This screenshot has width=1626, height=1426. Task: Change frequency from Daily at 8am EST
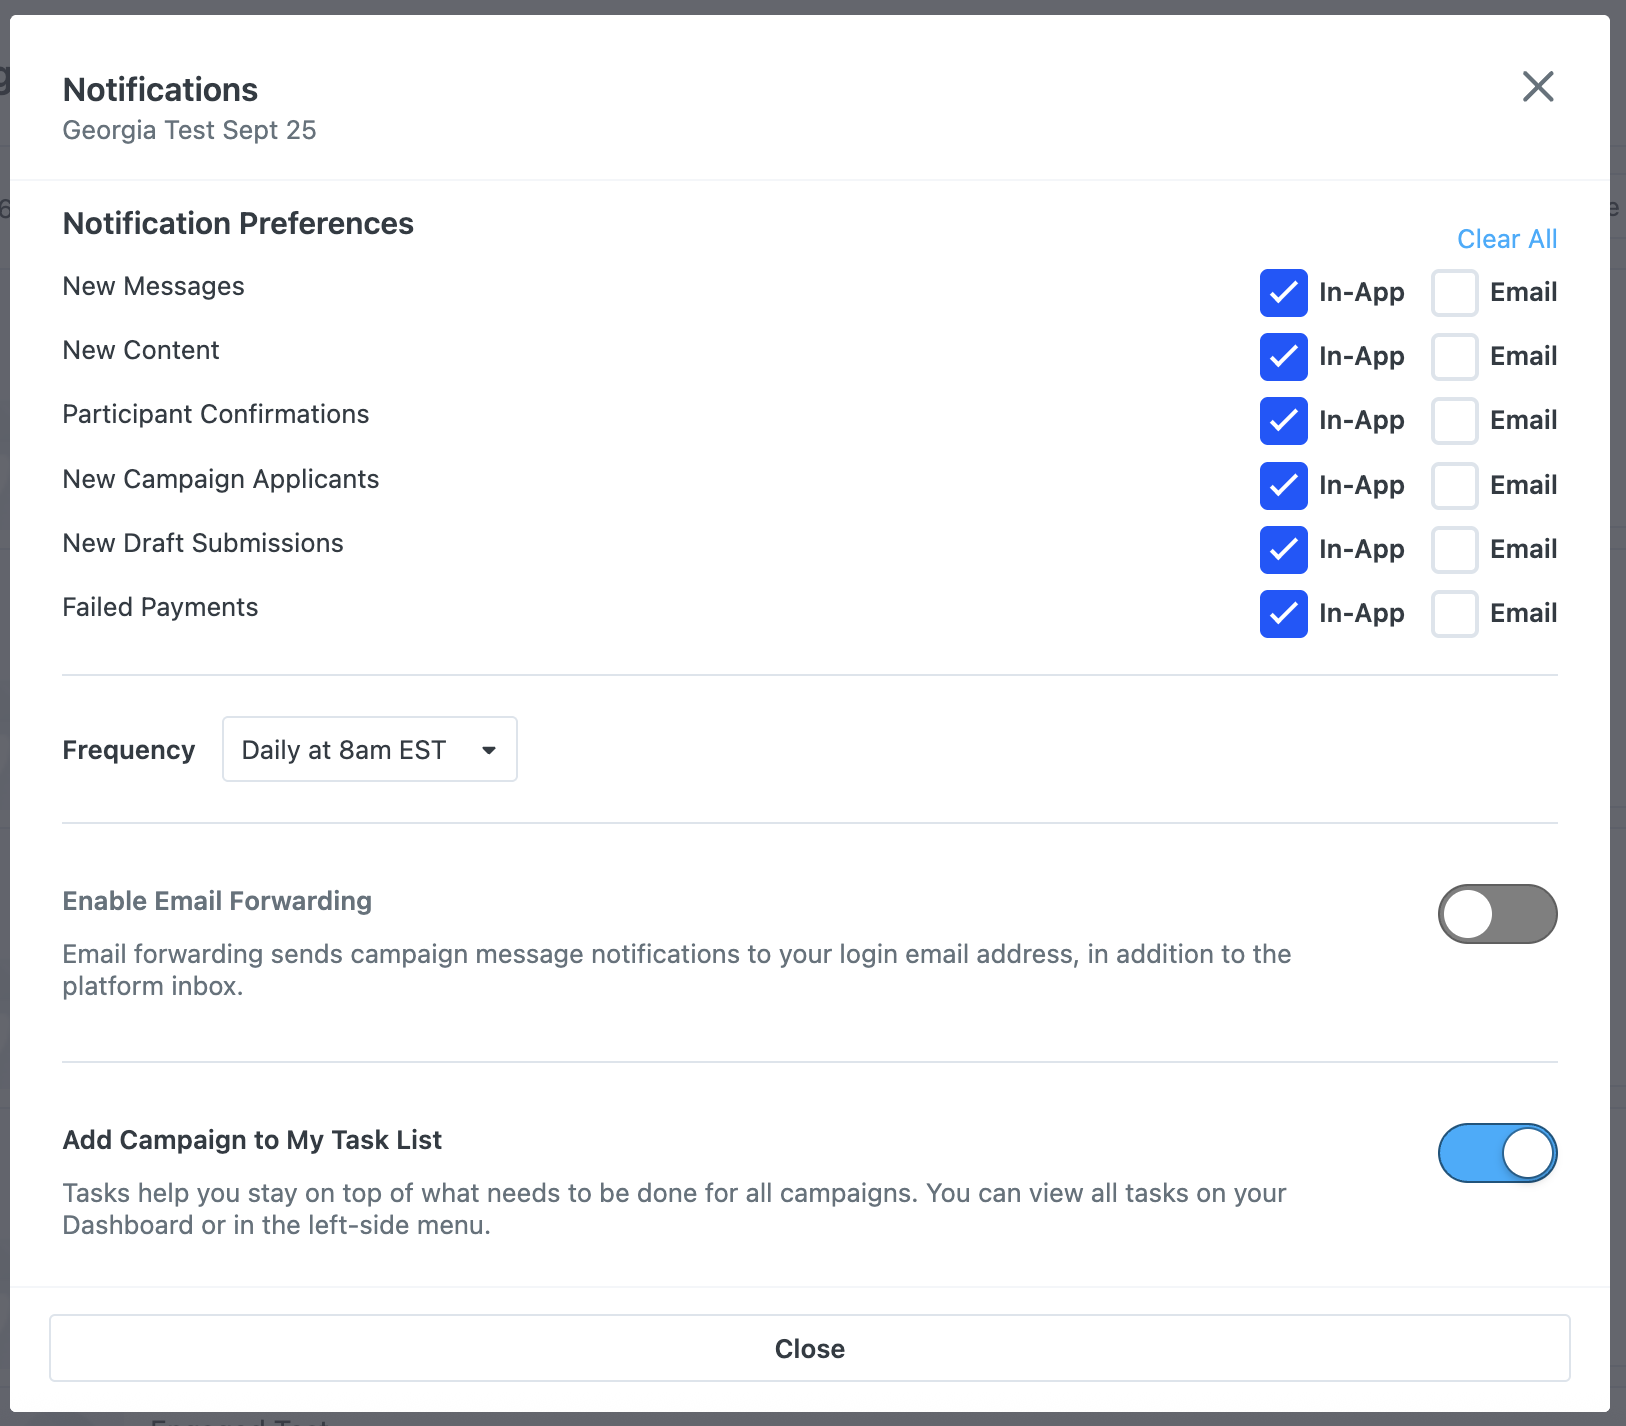click(369, 749)
